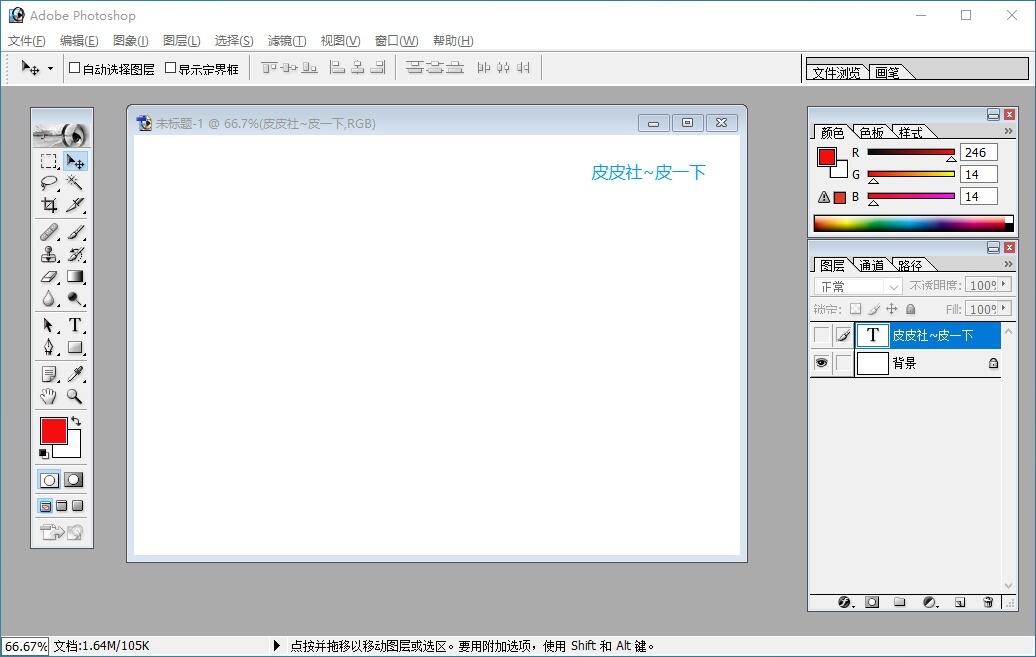Select the Path Selection tool
The width and height of the screenshot is (1036, 657).
click(x=48, y=325)
